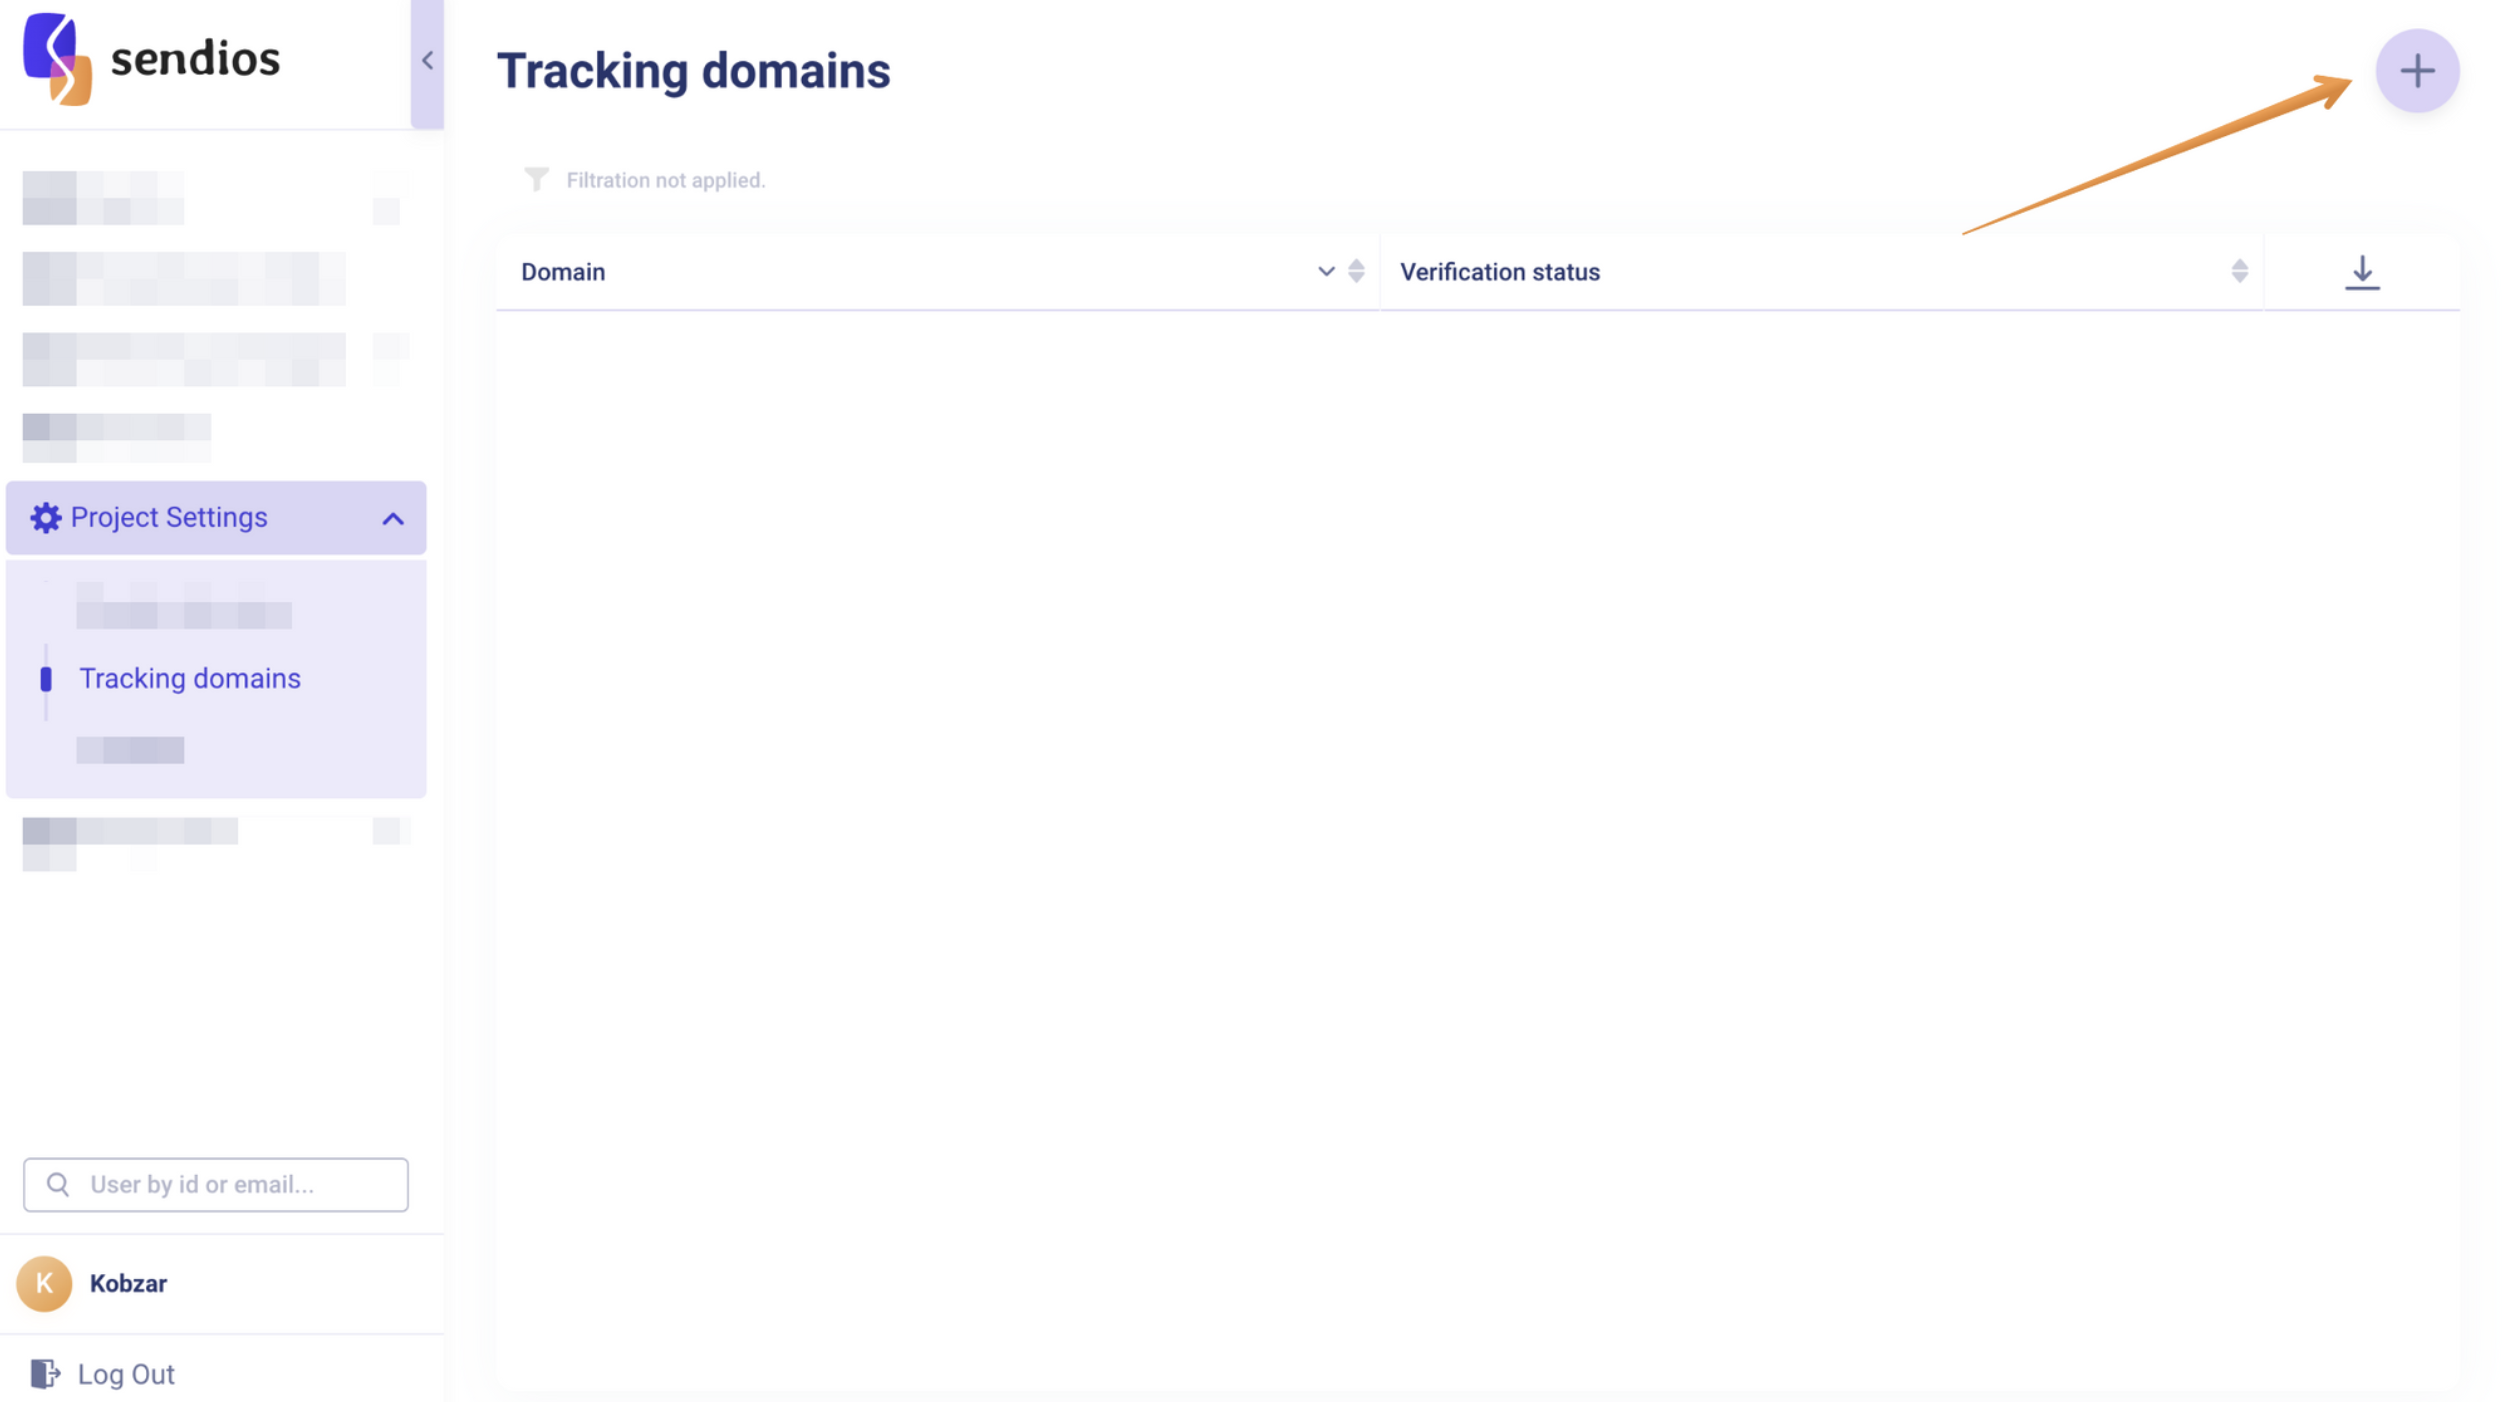Sort by the Domain column arrows

click(1356, 272)
